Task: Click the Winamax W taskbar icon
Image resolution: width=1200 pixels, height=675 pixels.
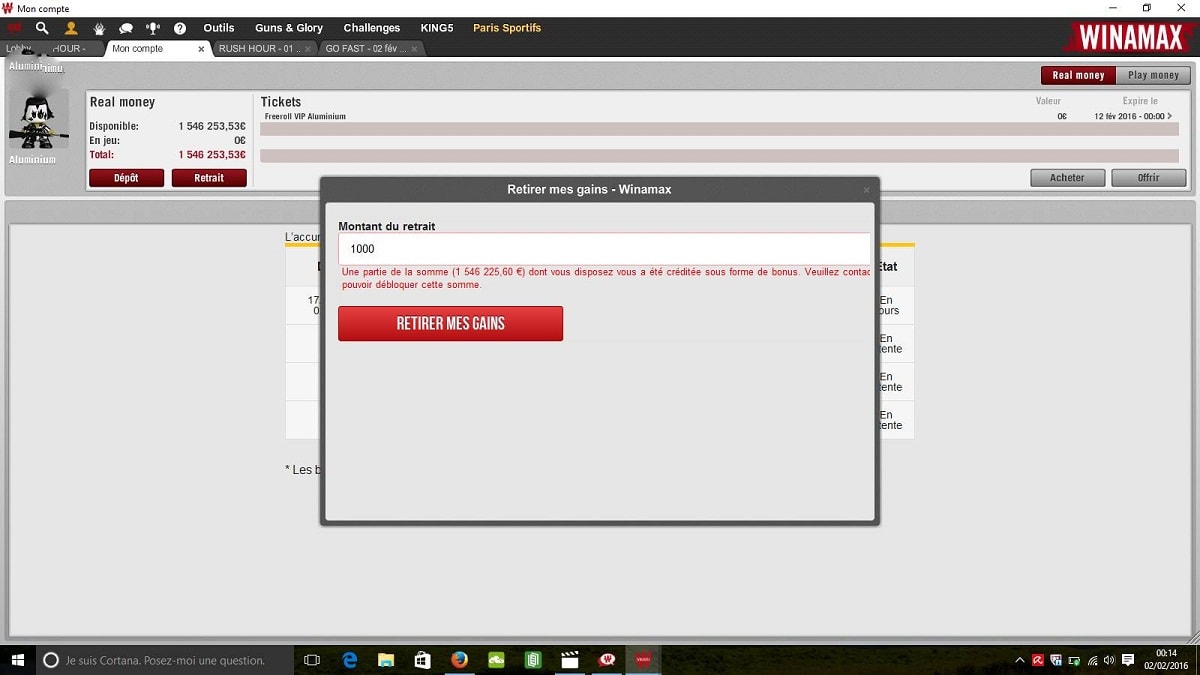Action: click(606, 660)
